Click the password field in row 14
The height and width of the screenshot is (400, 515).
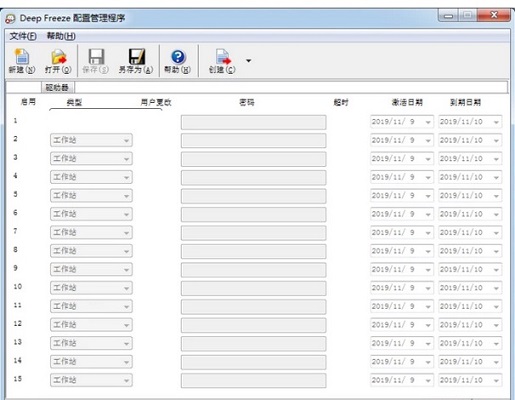click(253, 362)
